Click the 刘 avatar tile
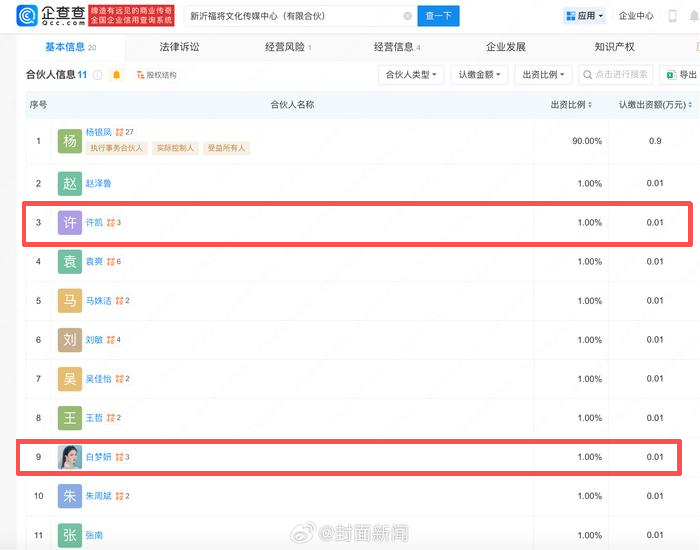 70,340
